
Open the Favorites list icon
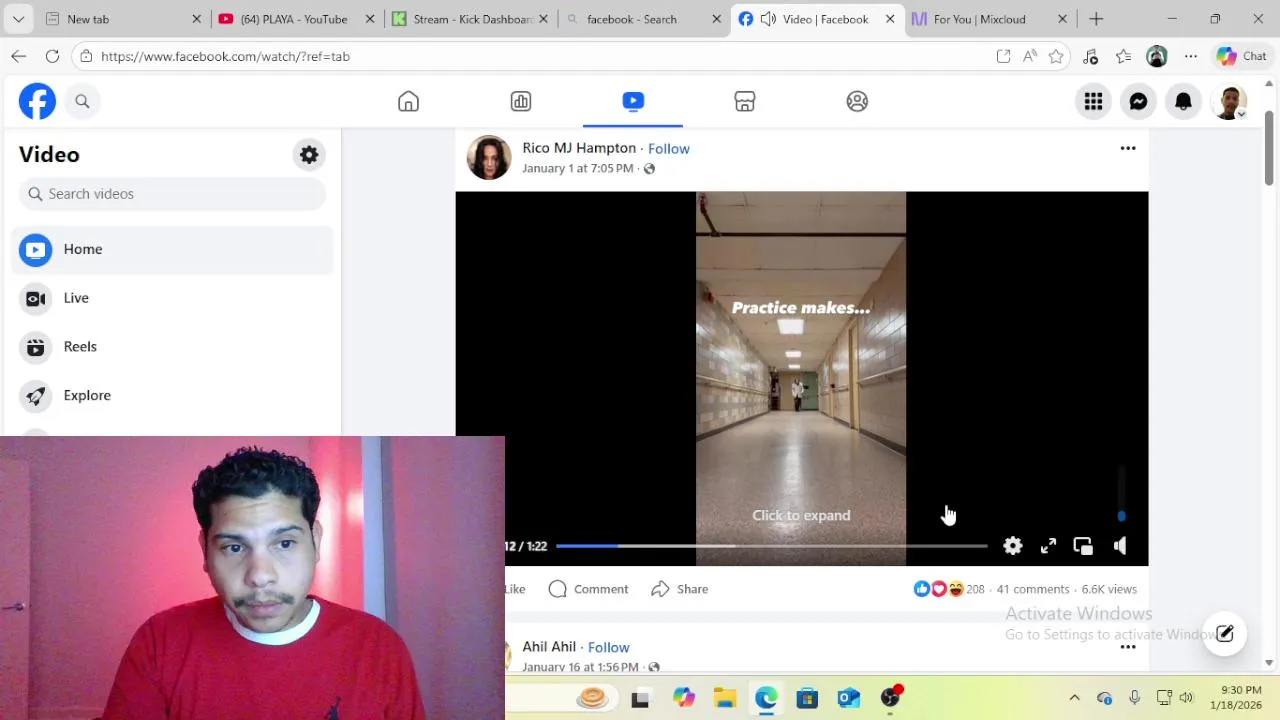(x=1123, y=57)
